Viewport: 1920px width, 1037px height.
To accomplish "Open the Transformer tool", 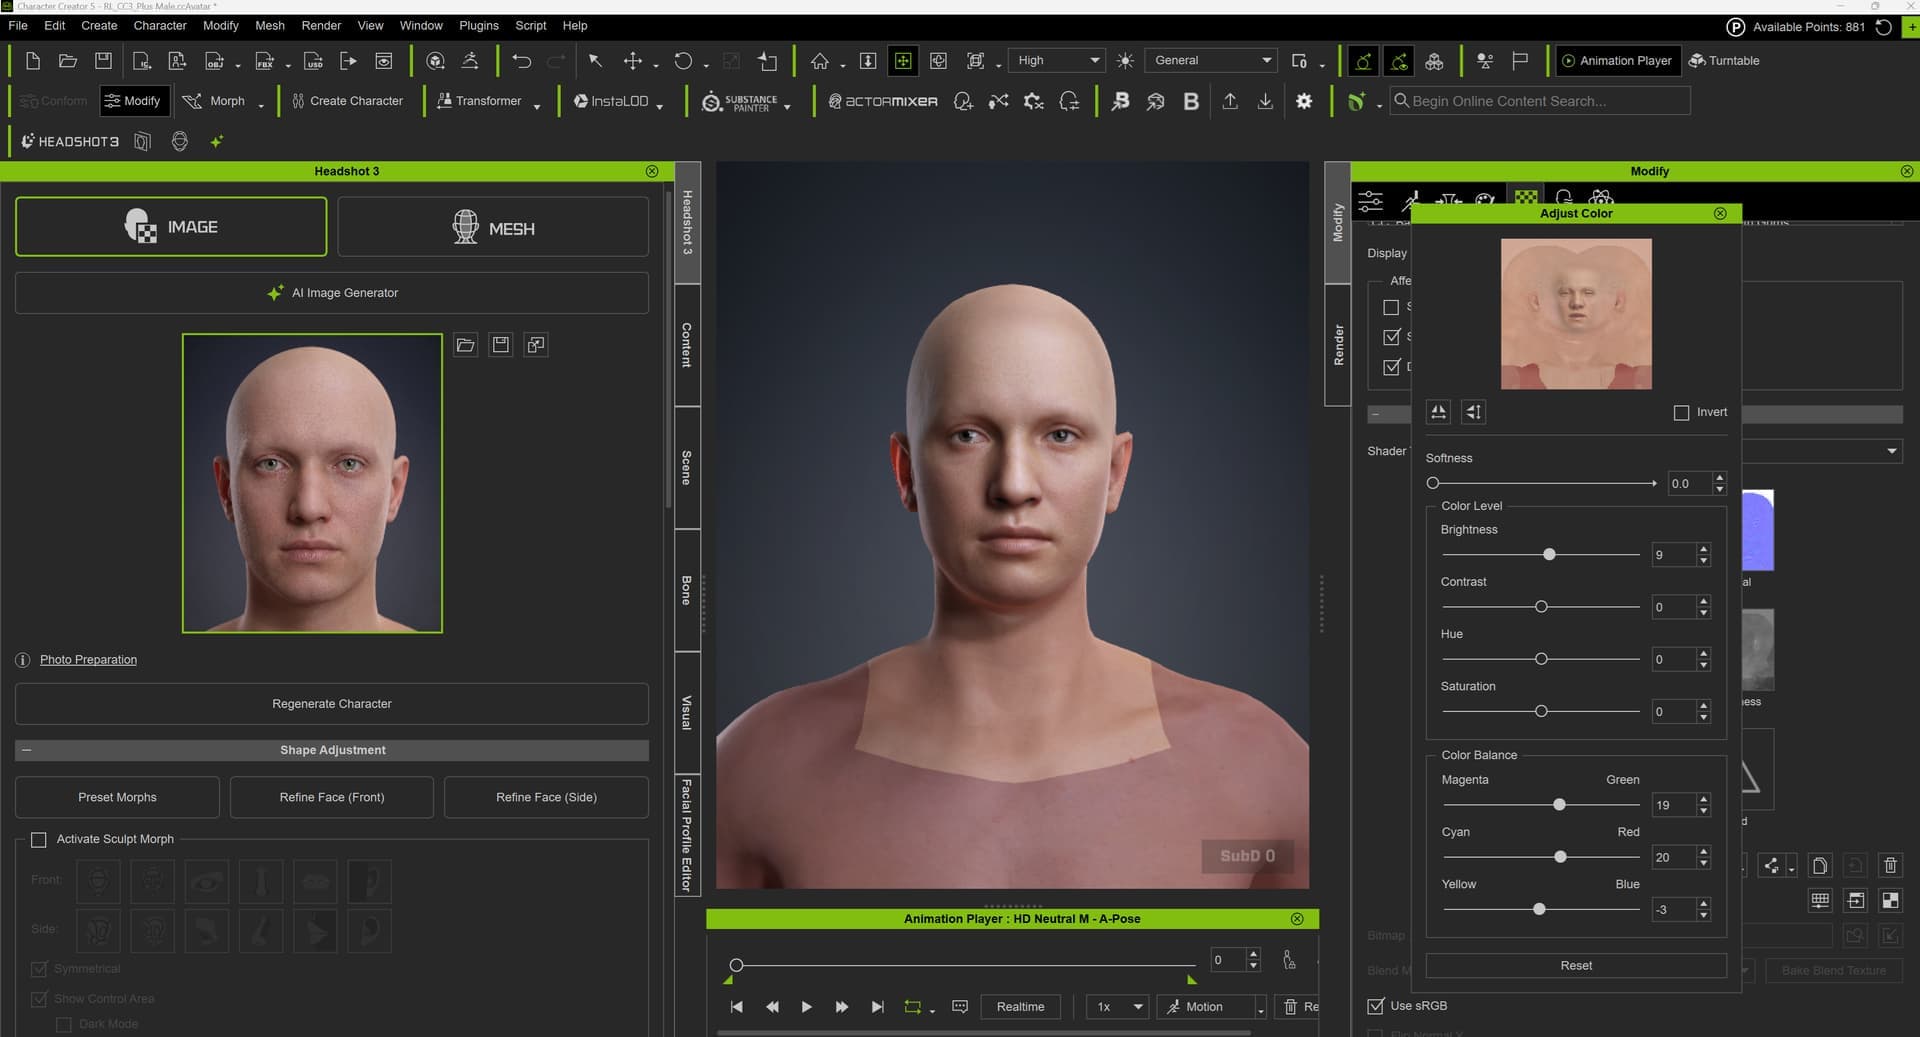I will click(x=488, y=102).
